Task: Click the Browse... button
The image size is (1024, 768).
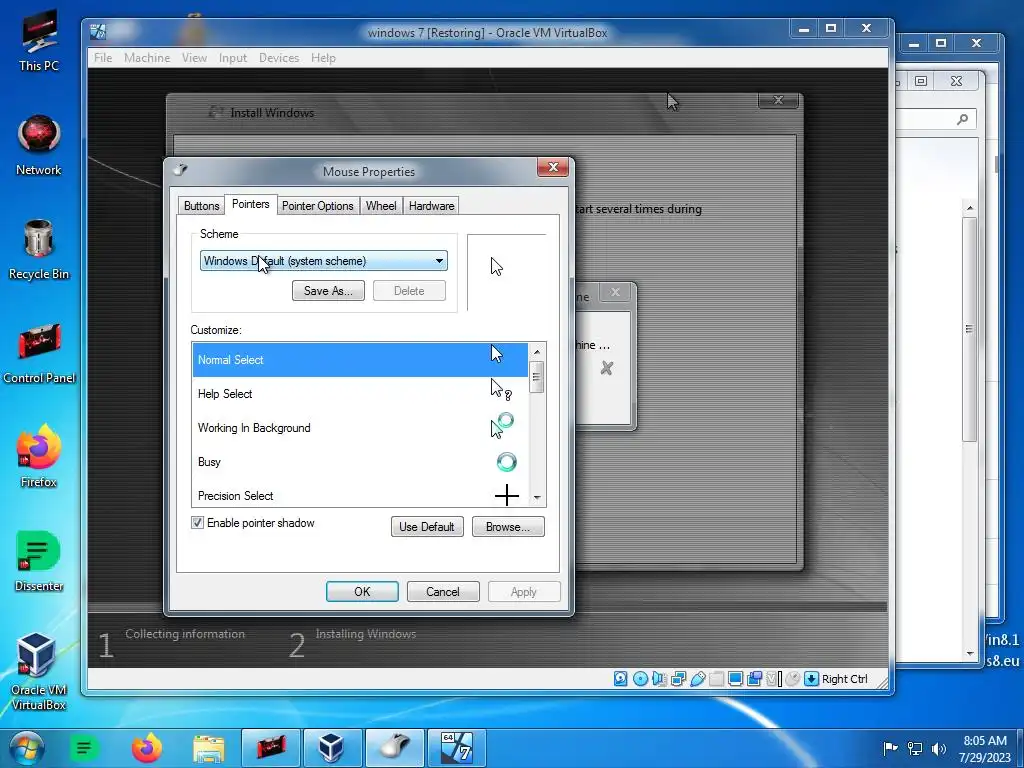Action: (508, 526)
